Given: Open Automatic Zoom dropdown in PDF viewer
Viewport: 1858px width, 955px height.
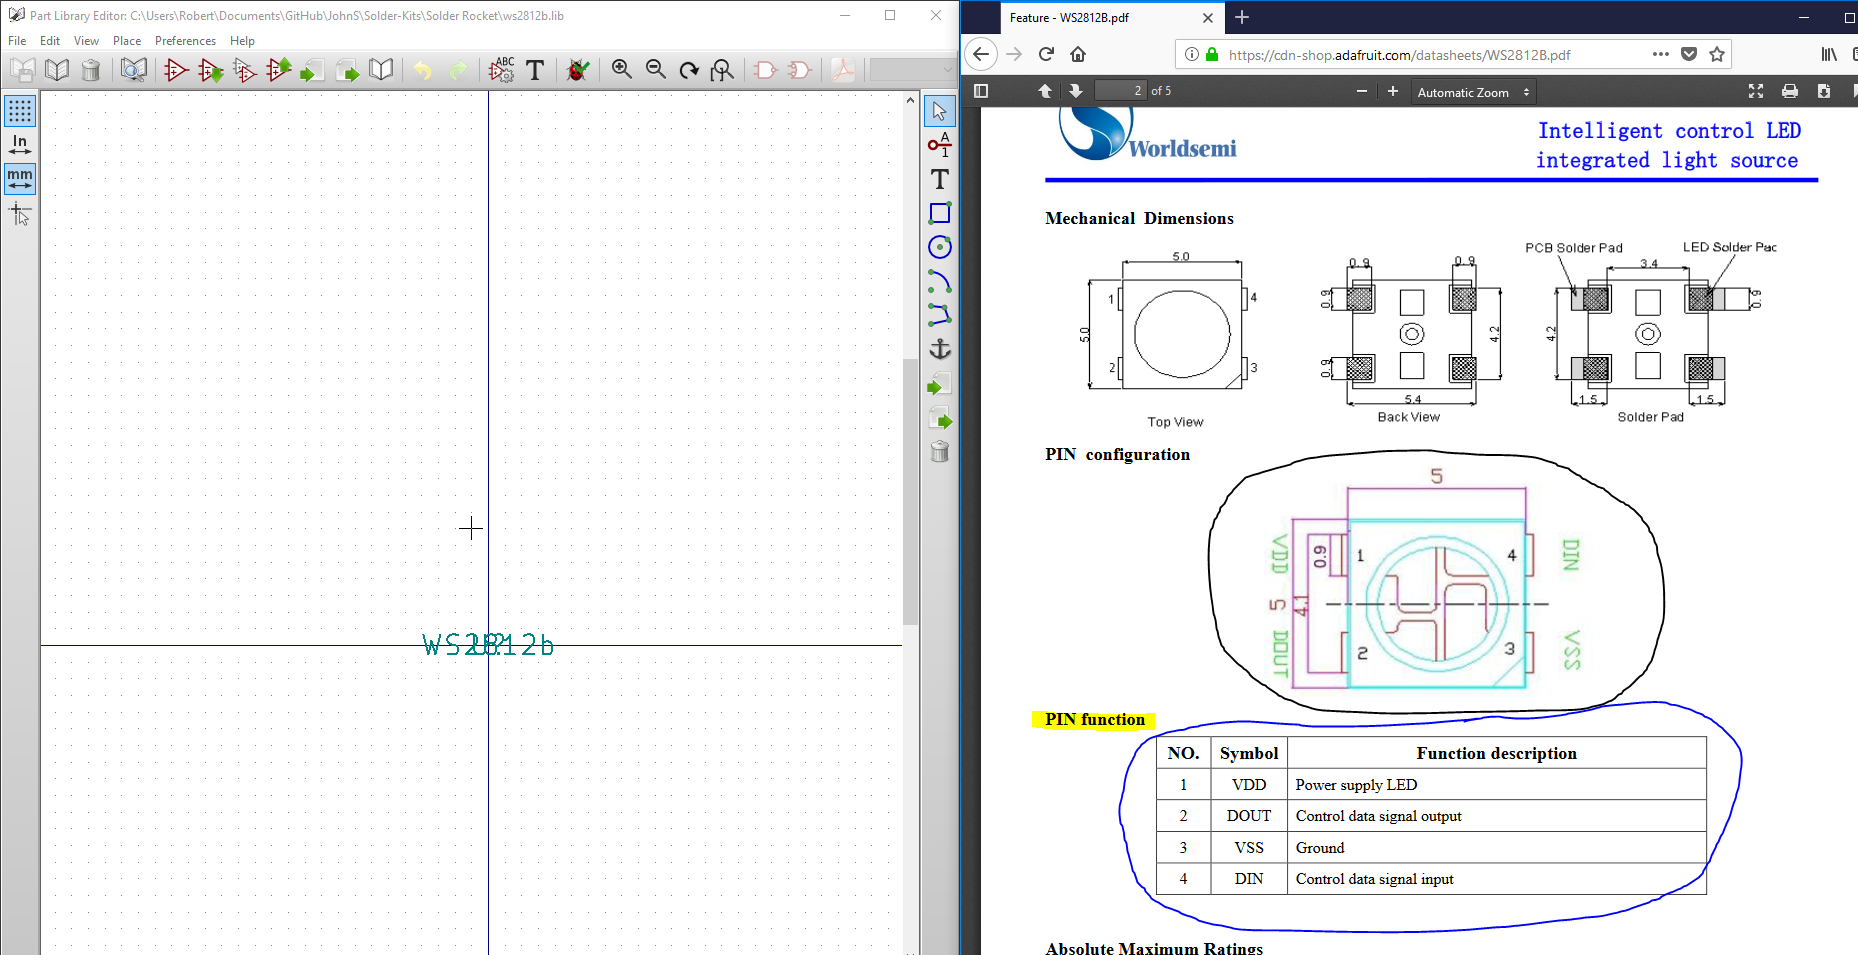Looking at the screenshot, I should pos(1473,92).
